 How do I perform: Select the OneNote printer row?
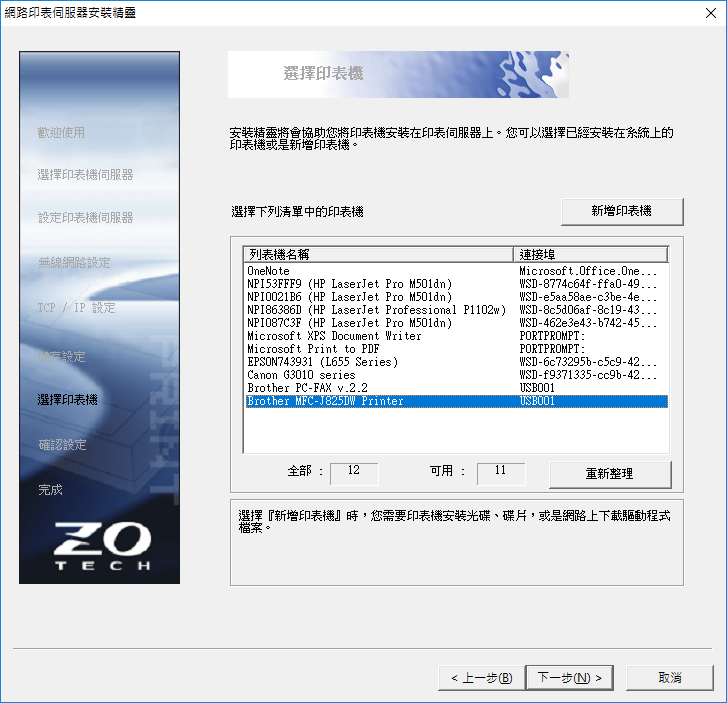click(x=457, y=271)
